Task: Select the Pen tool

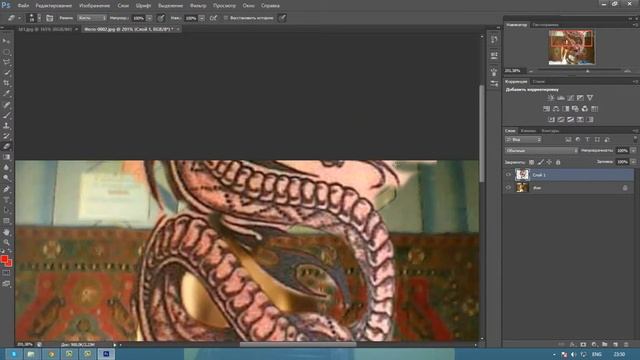Action: pyautogui.click(x=6, y=189)
